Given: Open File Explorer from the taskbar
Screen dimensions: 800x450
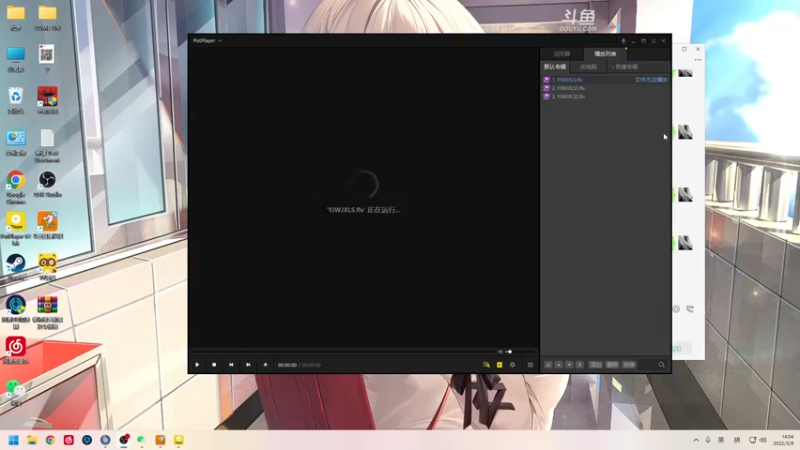Looking at the screenshot, I should coord(32,440).
